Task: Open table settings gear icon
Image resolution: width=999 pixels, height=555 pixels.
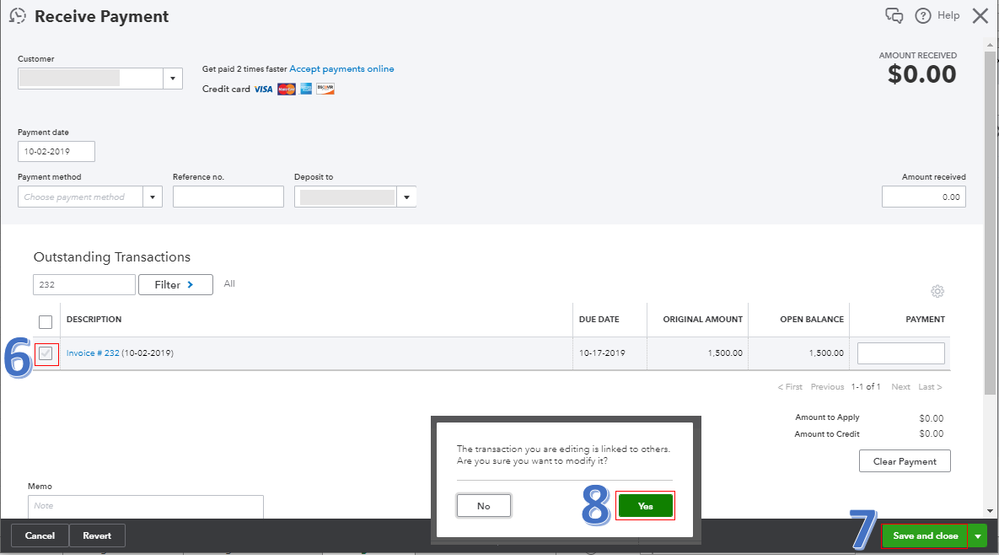Action: click(937, 291)
